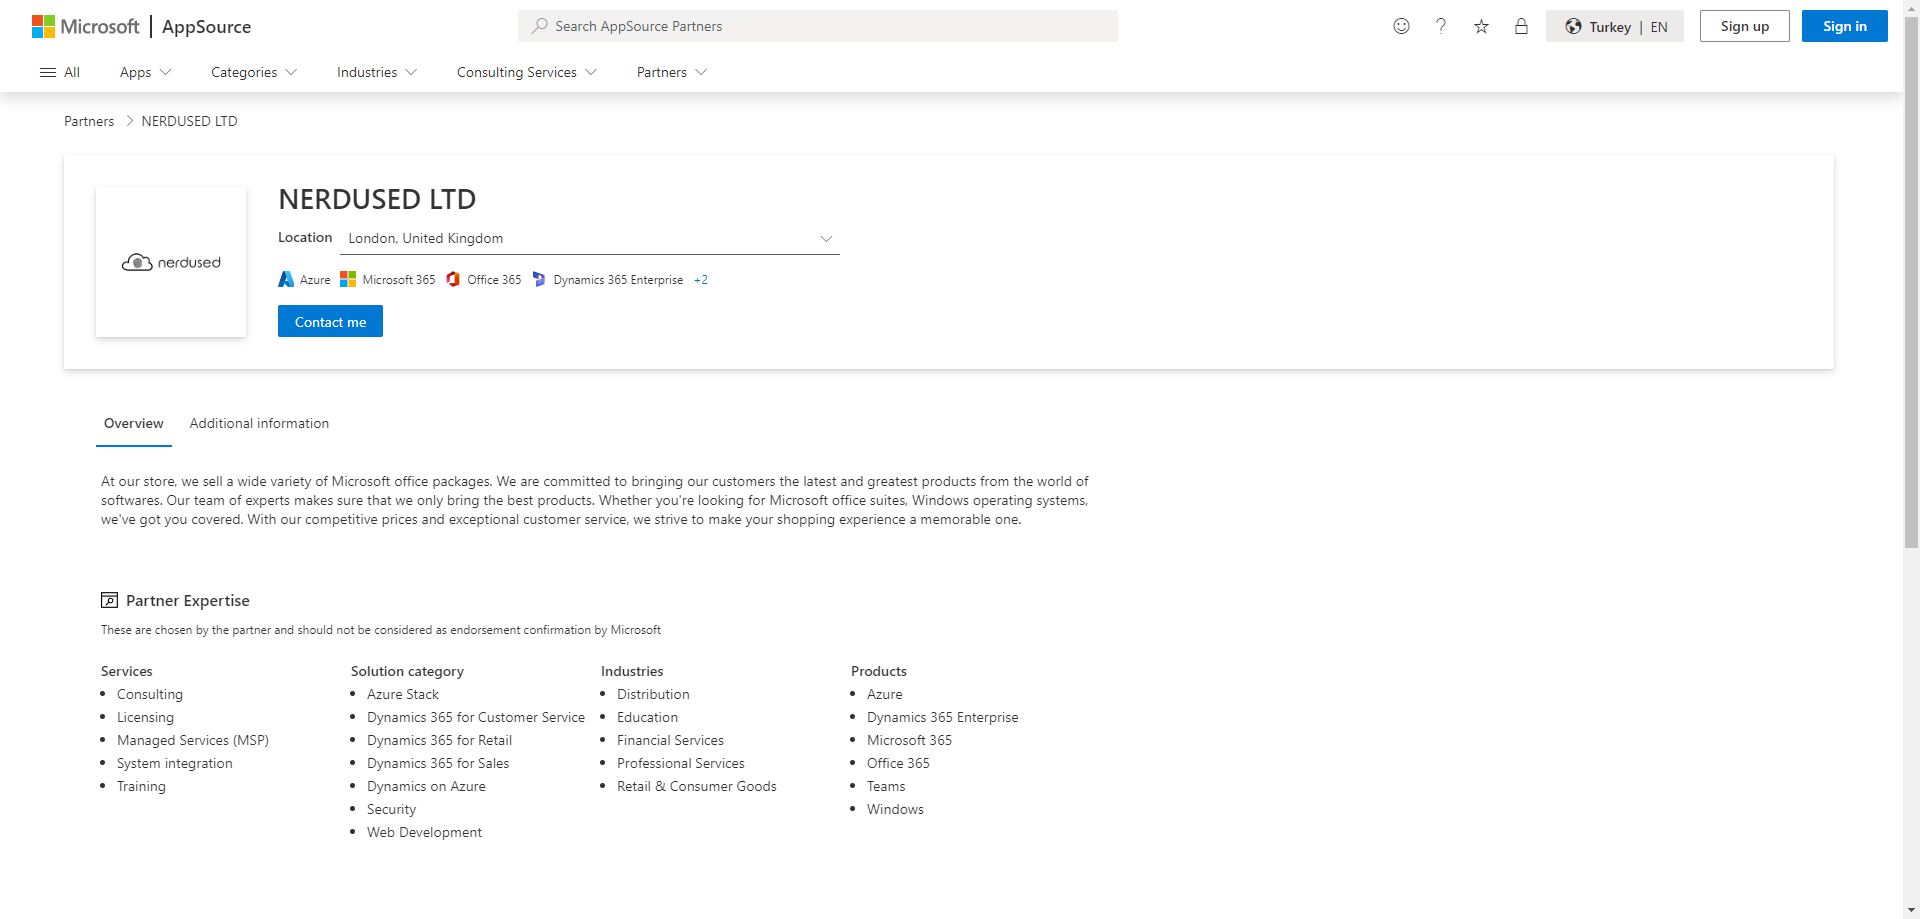The width and height of the screenshot is (1920, 919).
Task: Click the Azure product icon
Action: click(x=286, y=280)
